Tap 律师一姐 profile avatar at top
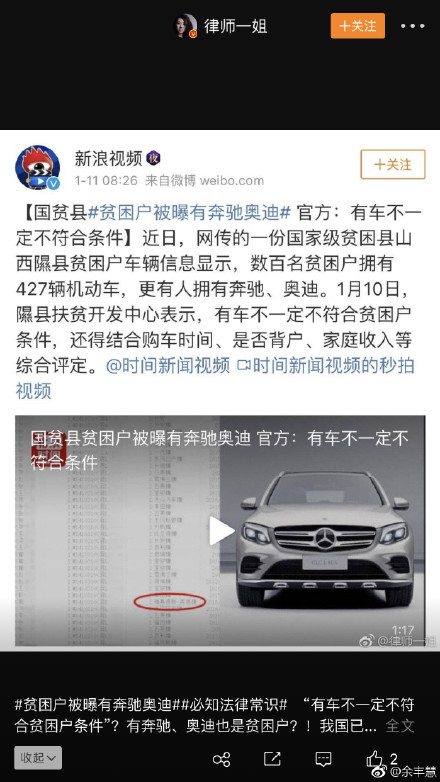 coord(185,26)
